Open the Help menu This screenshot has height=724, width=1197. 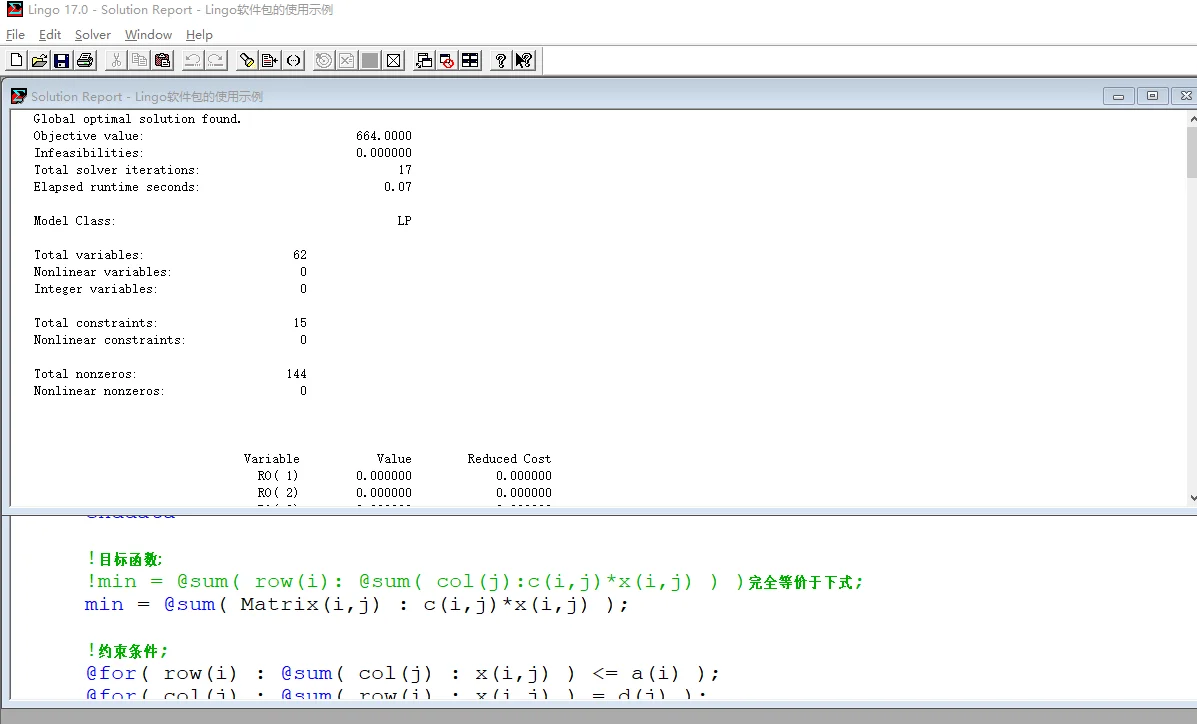point(199,34)
